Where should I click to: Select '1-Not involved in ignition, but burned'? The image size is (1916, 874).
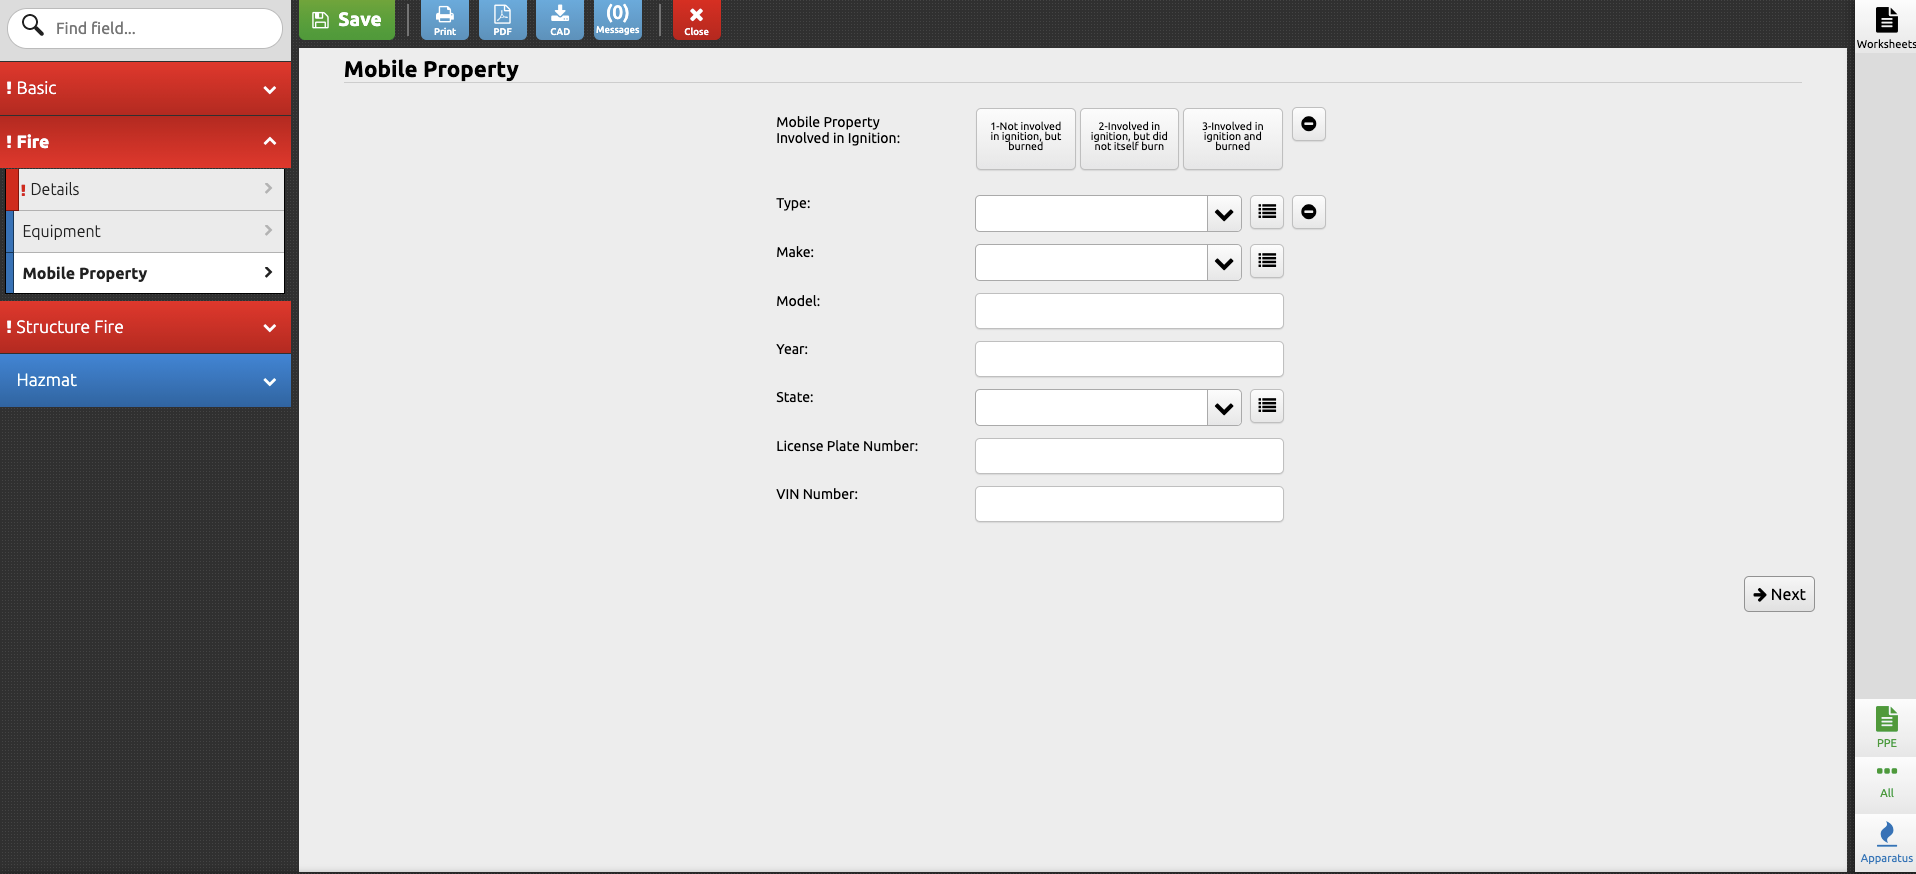(1025, 138)
